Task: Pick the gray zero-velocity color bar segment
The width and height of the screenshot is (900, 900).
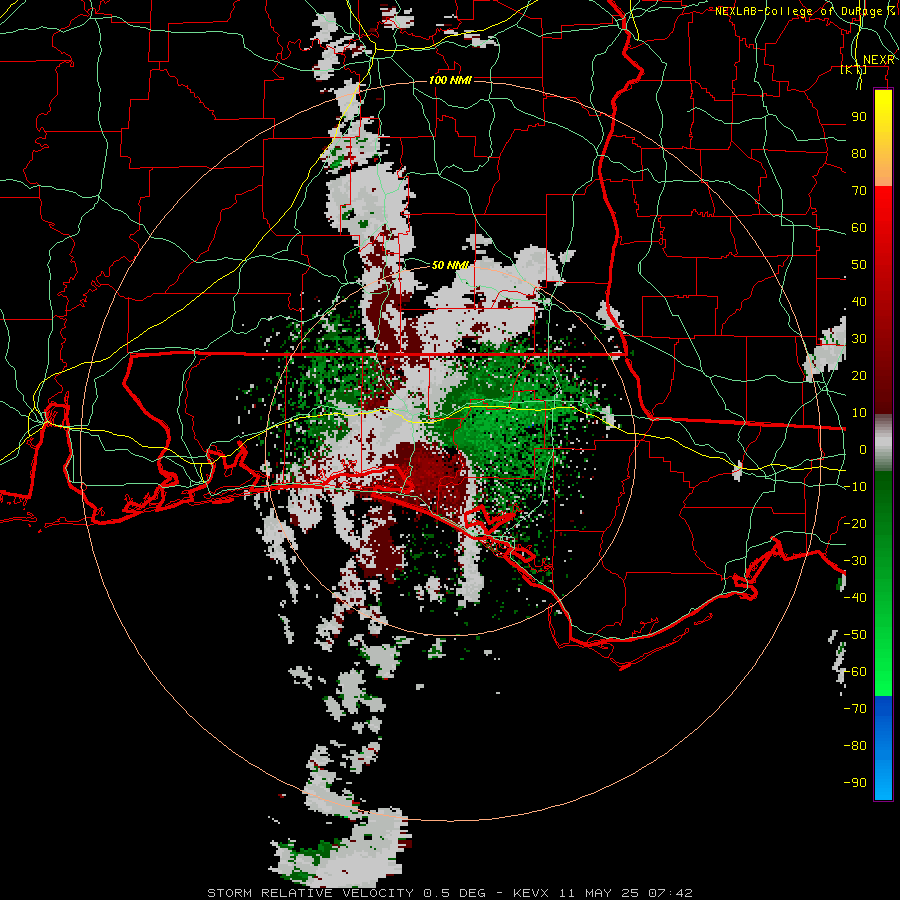Action: [883, 442]
